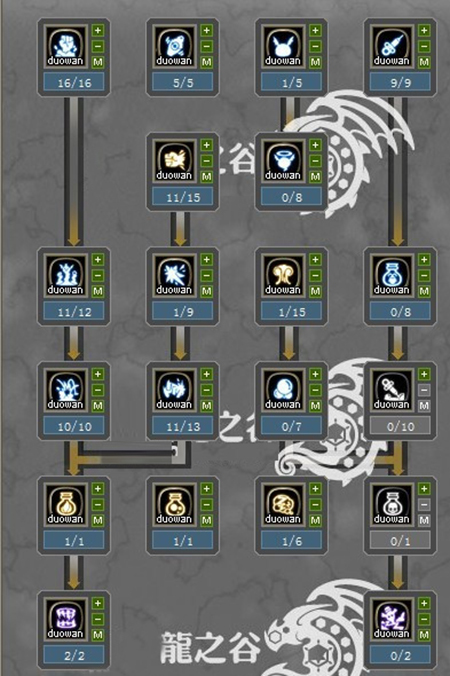Image resolution: width=450 pixels, height=676 pixels.
Task: Increase level of the 1/5 skill with plus
Action: point(316,30)
